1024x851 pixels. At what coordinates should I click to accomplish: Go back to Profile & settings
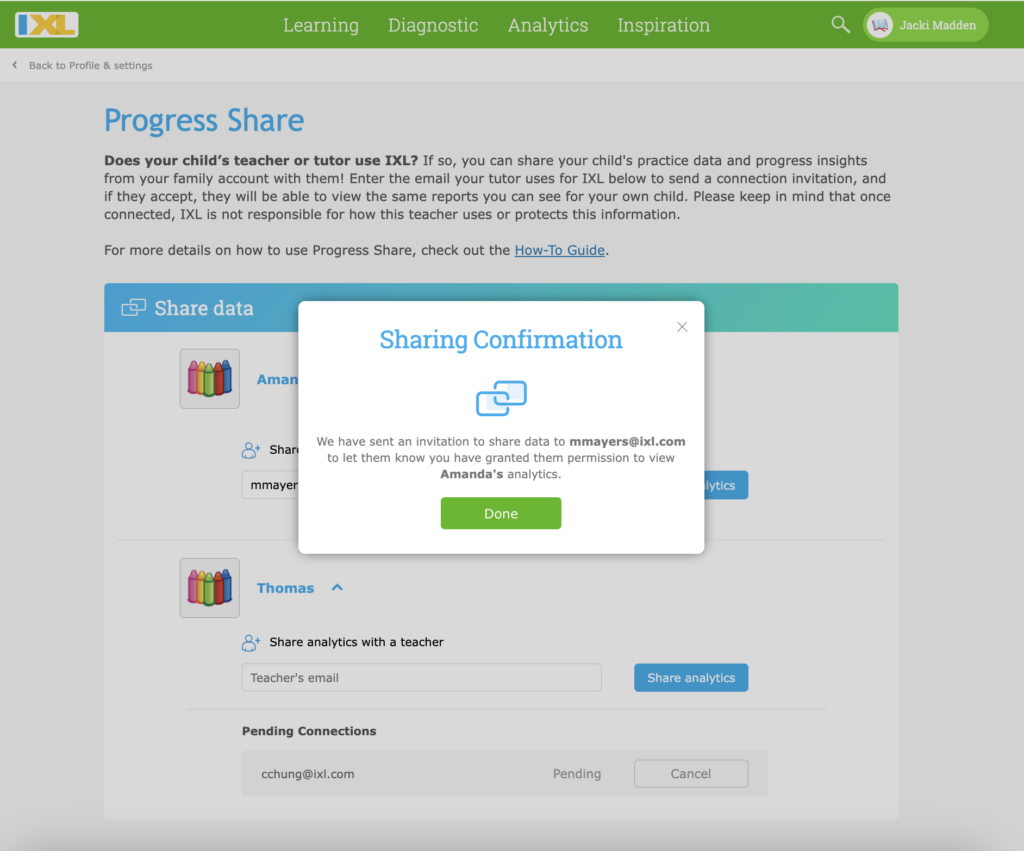click(x=90, y=65)
